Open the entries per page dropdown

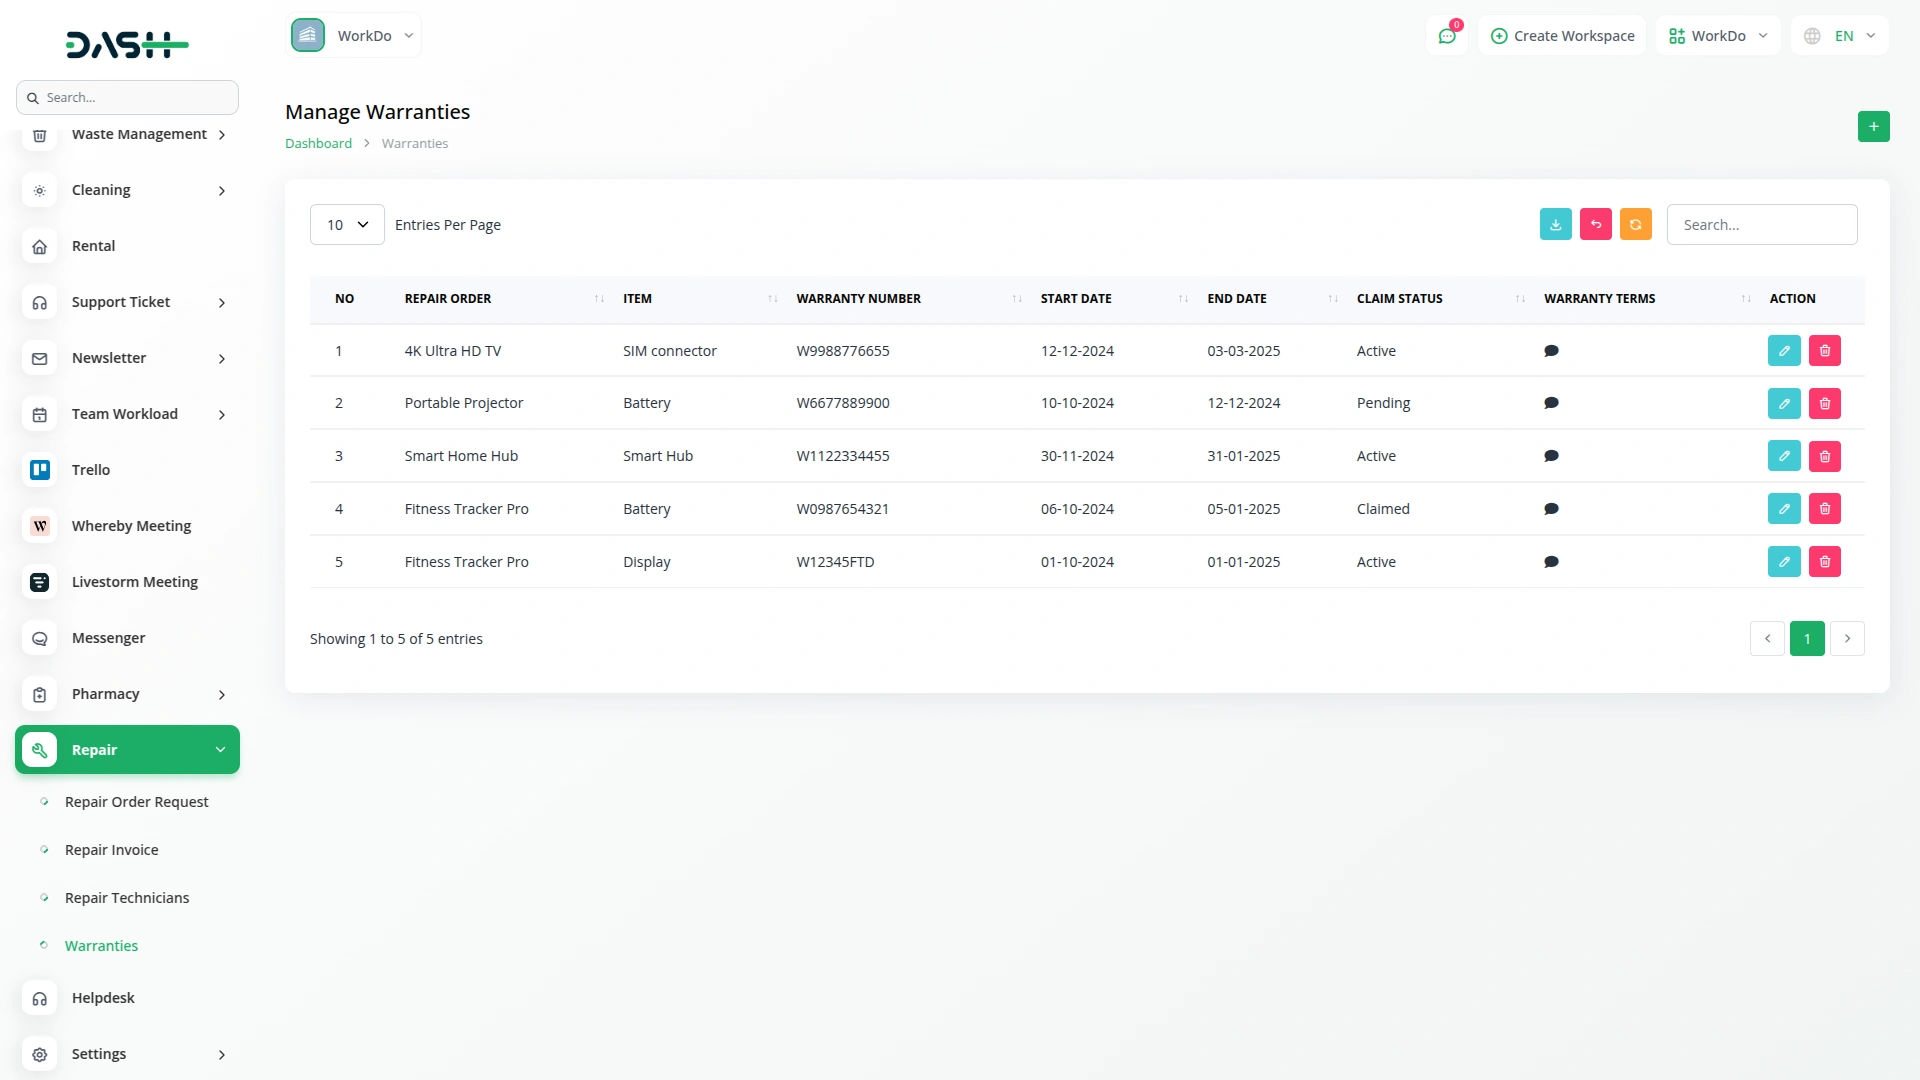click(x=346, y=224)
